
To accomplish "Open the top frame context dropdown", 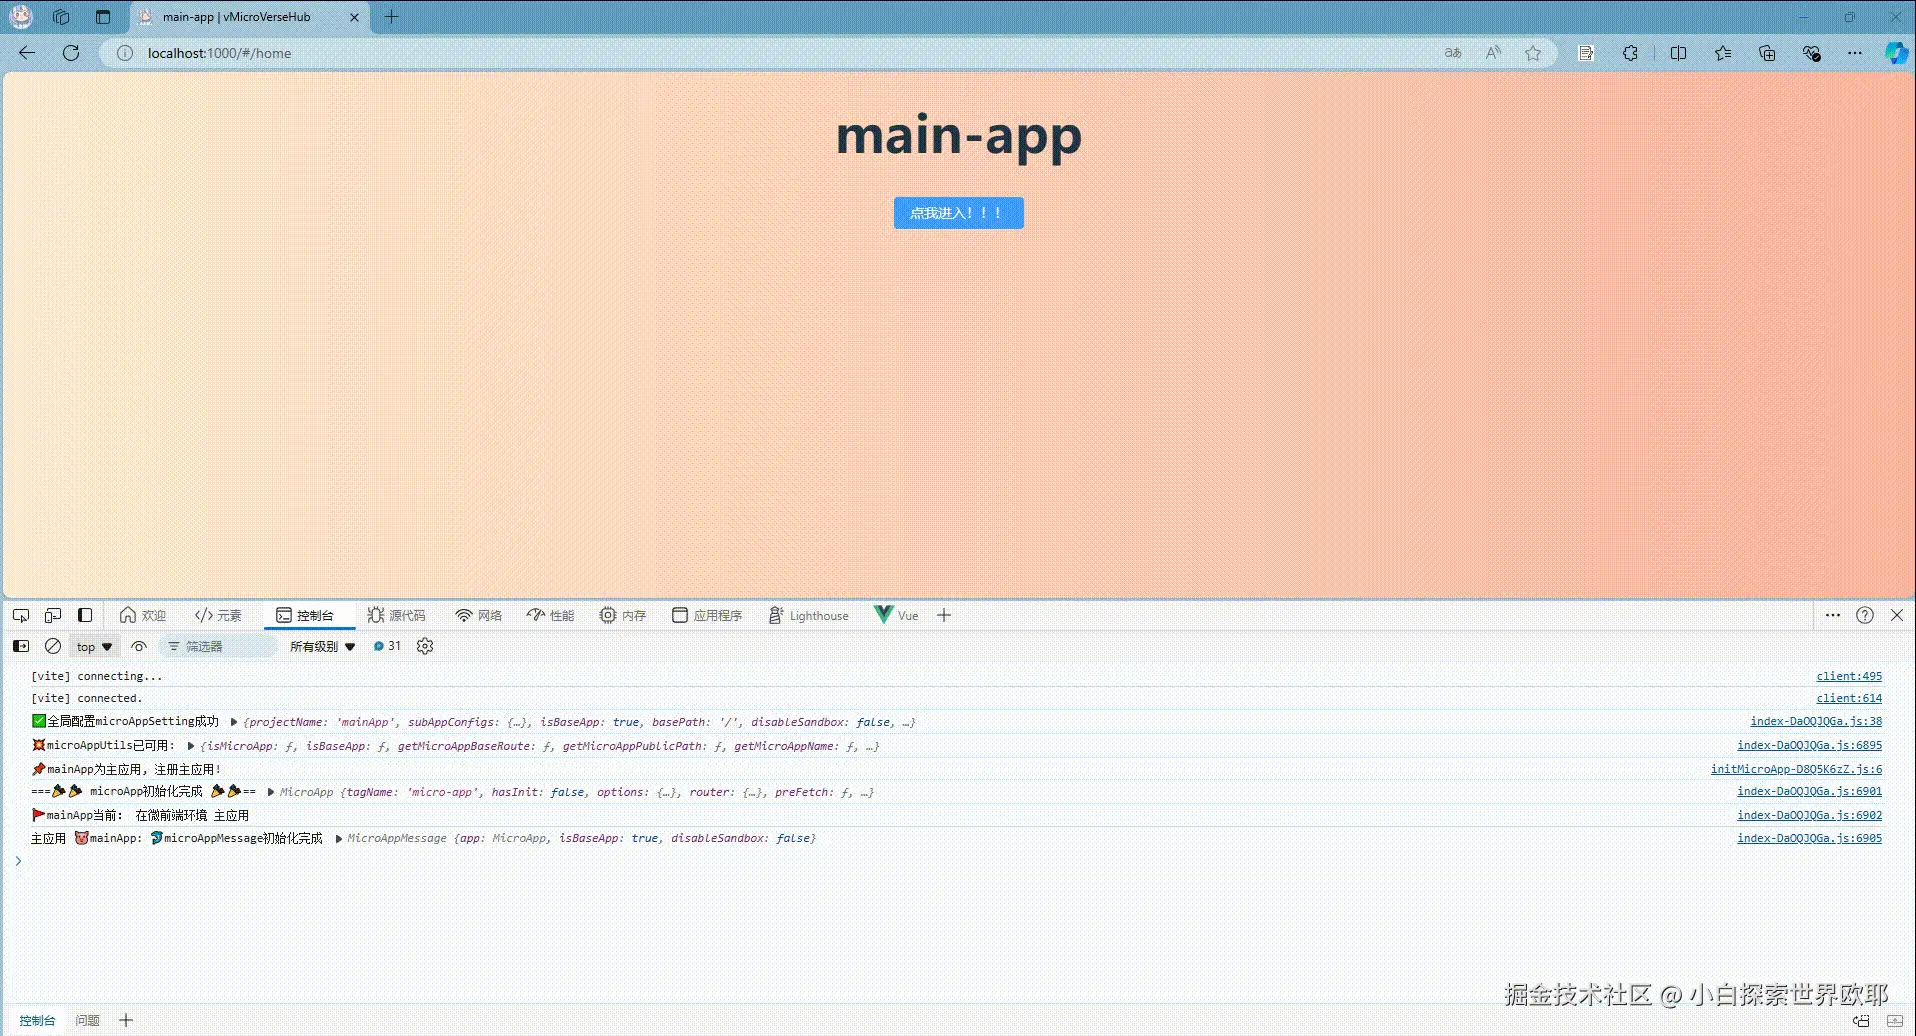I will (92, 646).
